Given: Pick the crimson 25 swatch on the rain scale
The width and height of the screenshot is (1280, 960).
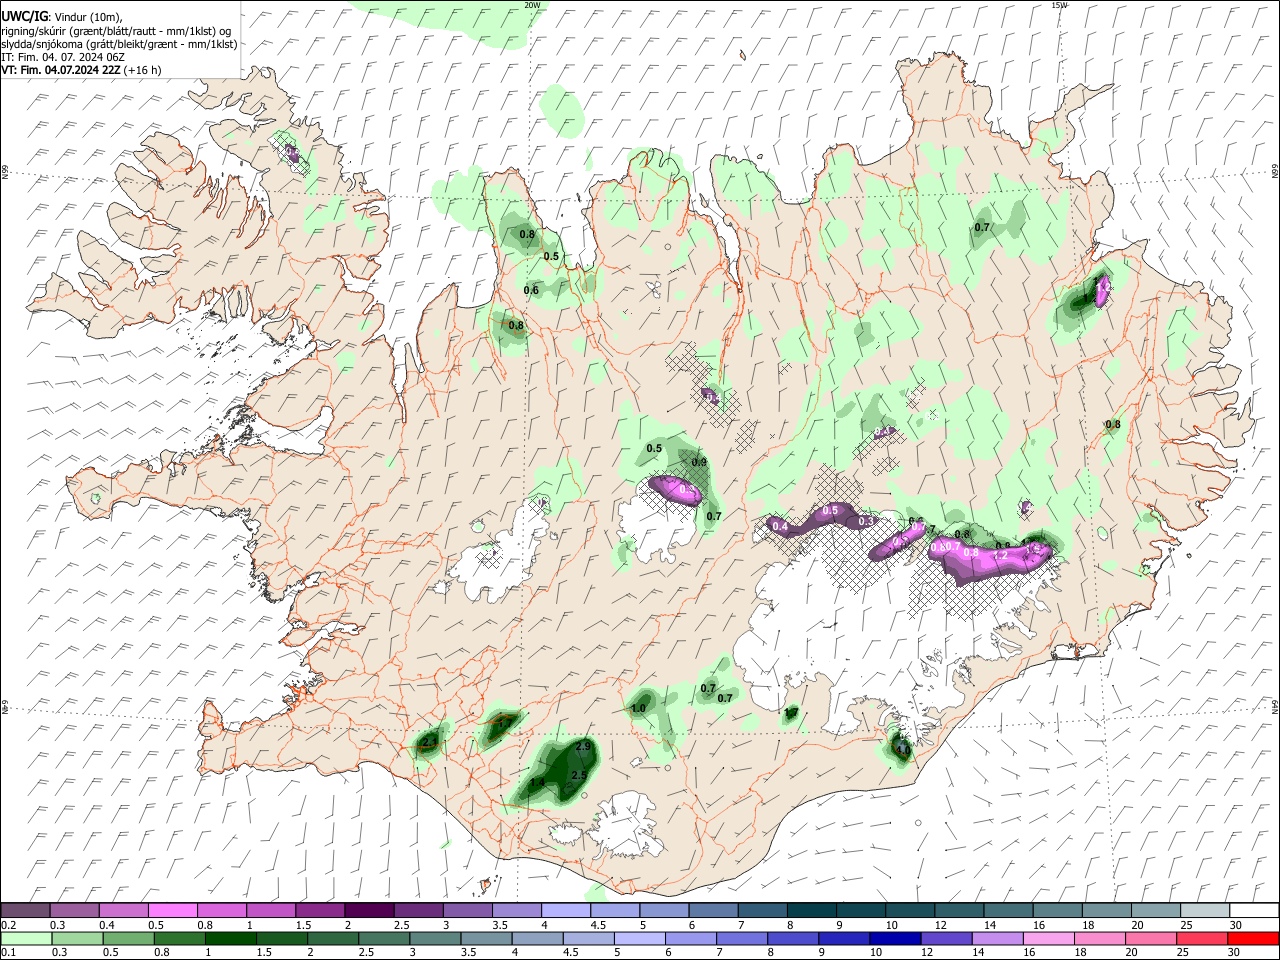Looking at the screenshot, I should [x=1204, y=939].
